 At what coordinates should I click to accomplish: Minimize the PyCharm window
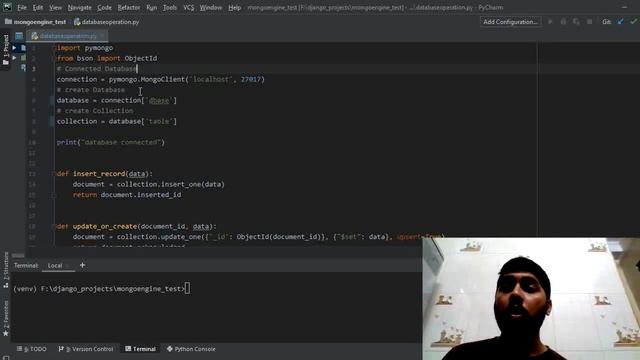point(624,7)
